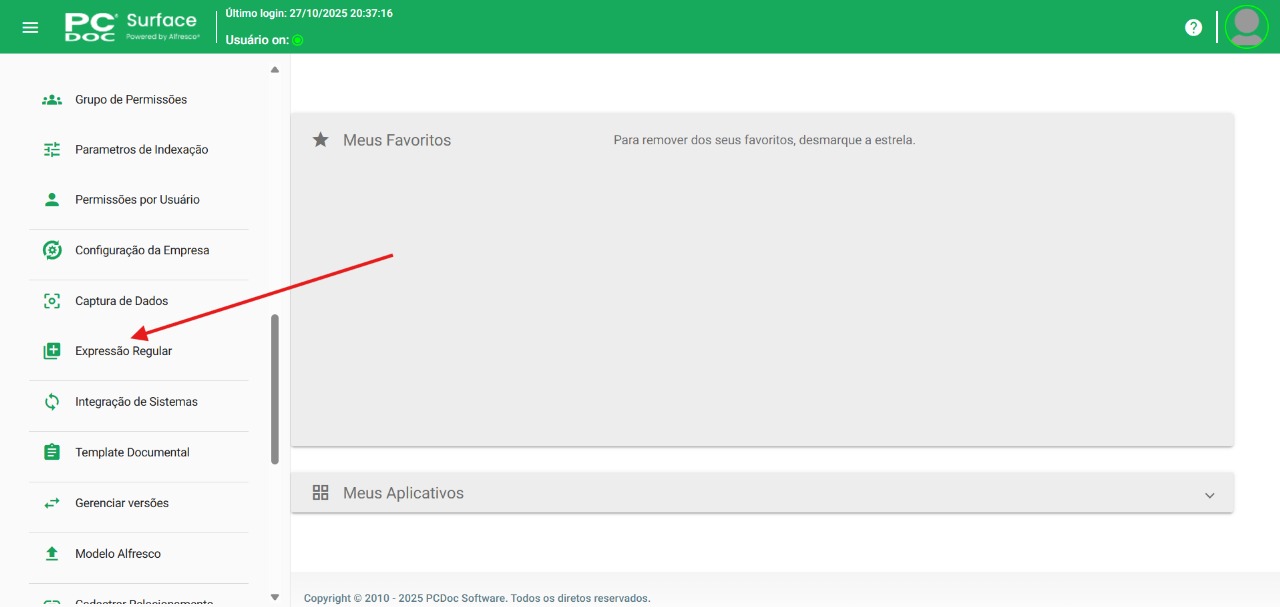Viewport: 1280px width, 607px height.
Task: Expand the Meus Aplicativos chevron
Action: tap(1209, 495)
